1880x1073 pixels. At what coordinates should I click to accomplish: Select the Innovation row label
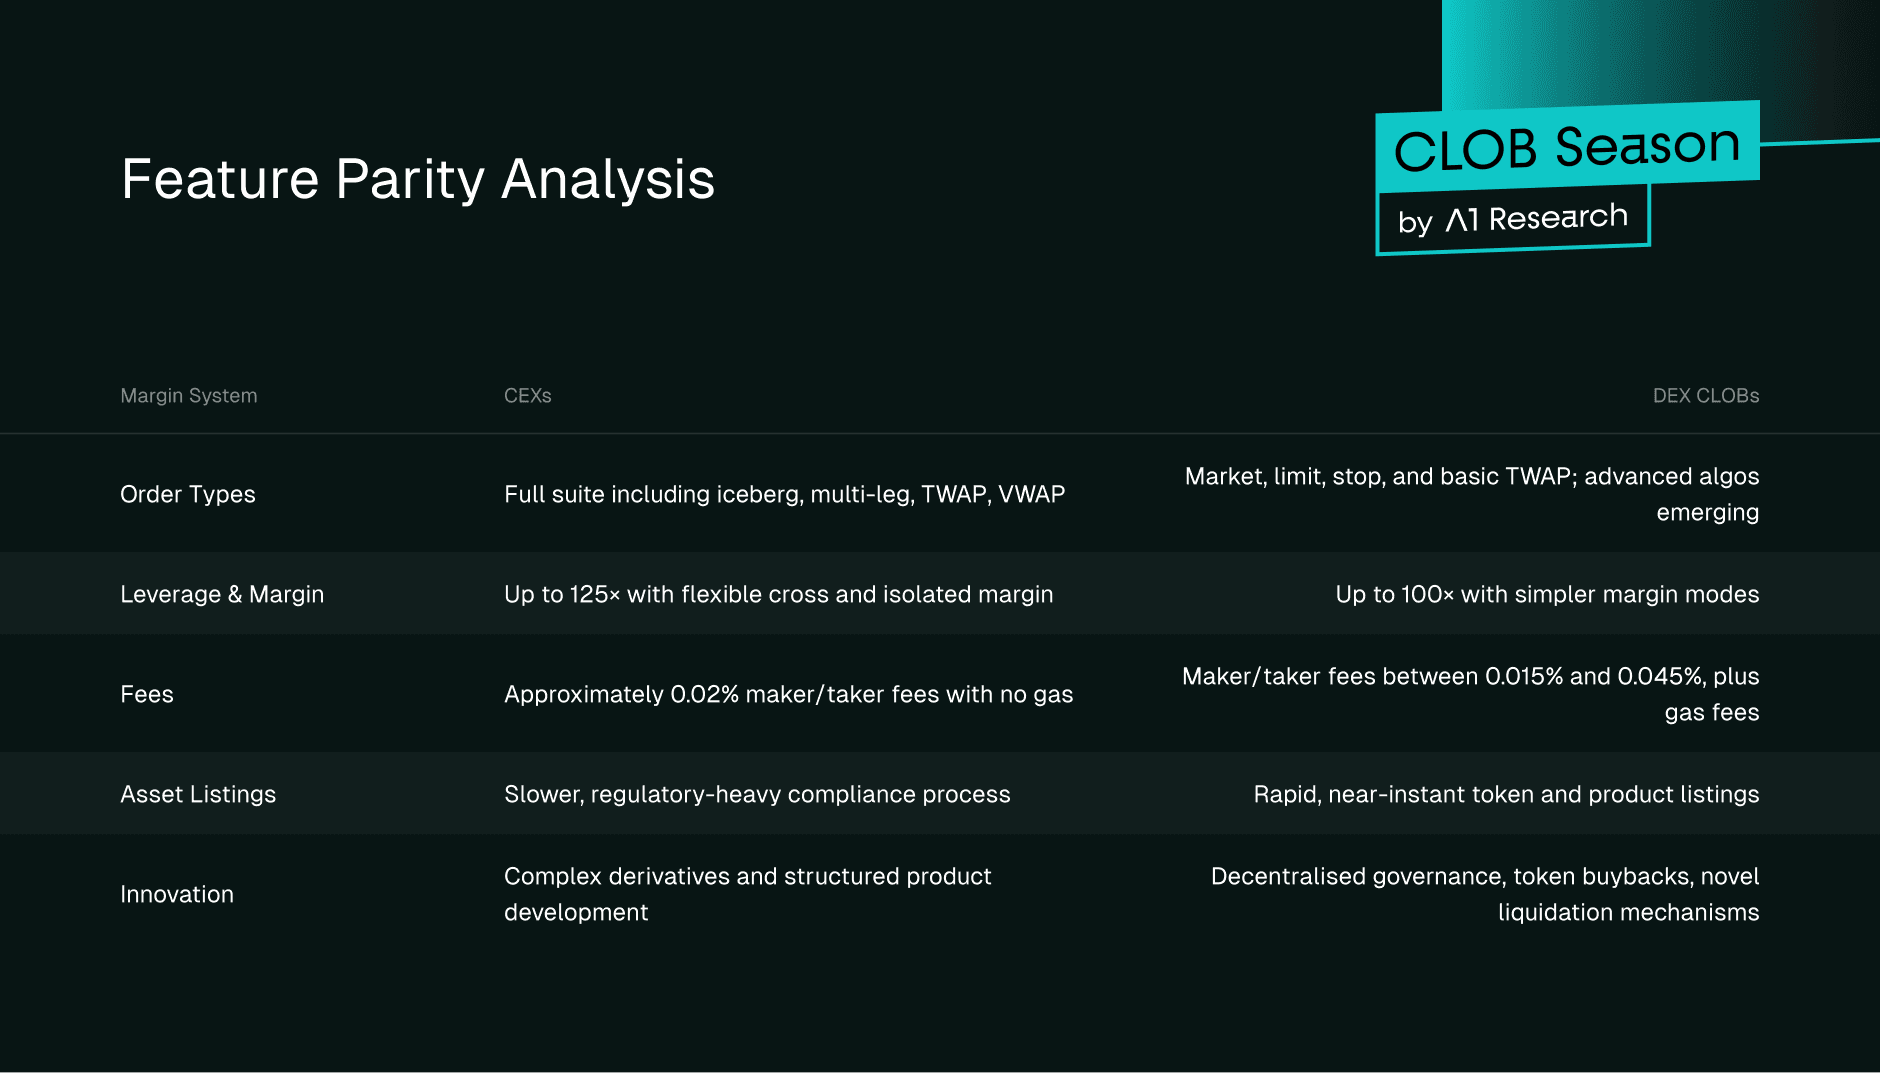point(177,894)
